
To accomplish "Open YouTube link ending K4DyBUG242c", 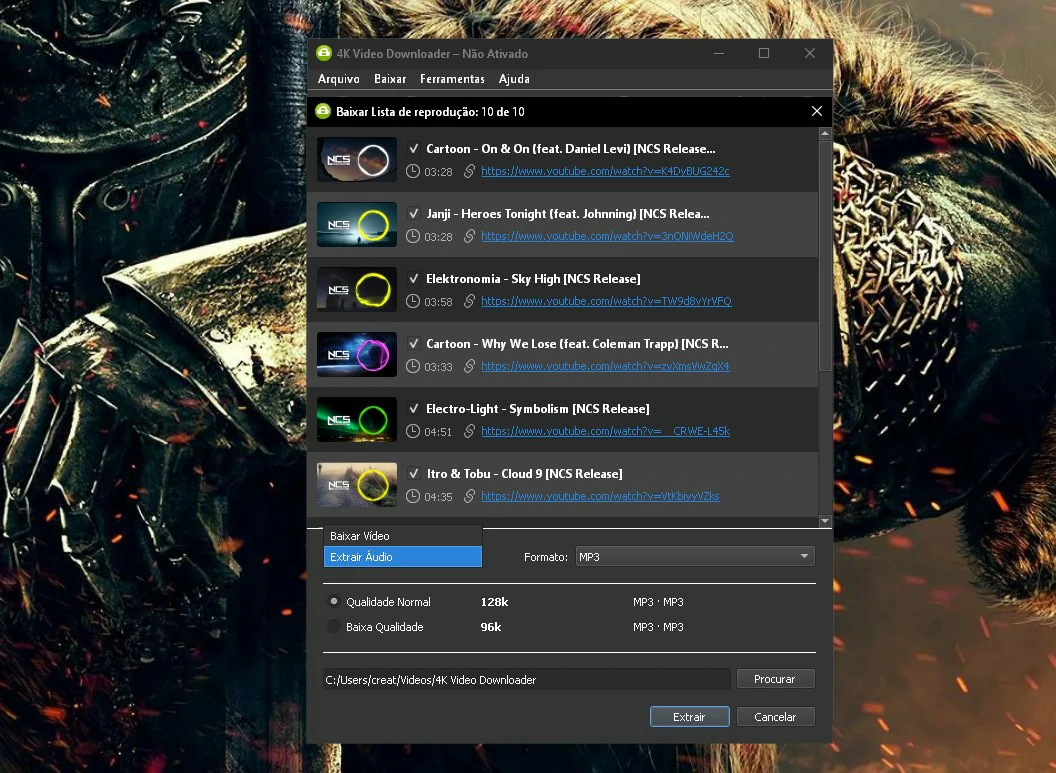I will click(x=605, y=171).
